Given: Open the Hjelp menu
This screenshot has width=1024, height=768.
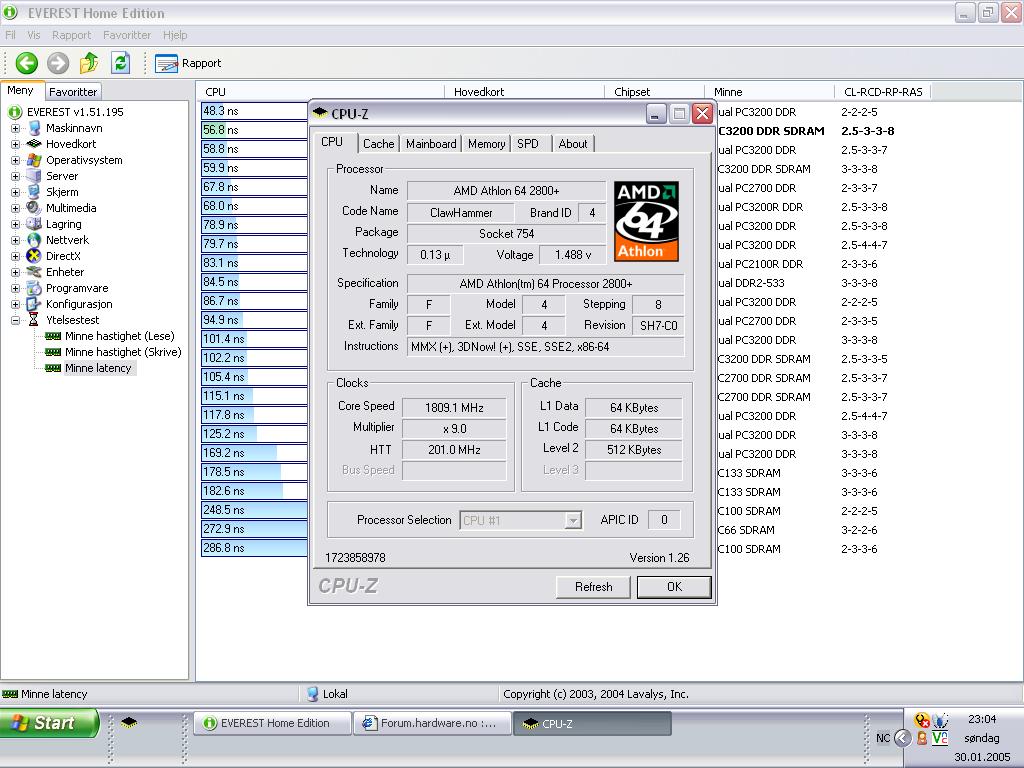Looking at the screenshot, I should pyautogui.click(x=175, y=35).
